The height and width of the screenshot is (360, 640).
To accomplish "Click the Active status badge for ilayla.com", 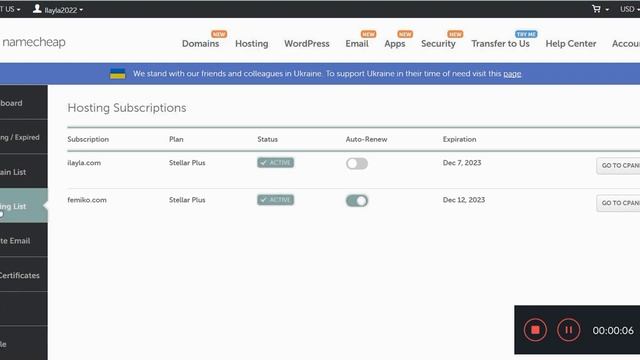I will pyautogui.click(x=276, y=163).
